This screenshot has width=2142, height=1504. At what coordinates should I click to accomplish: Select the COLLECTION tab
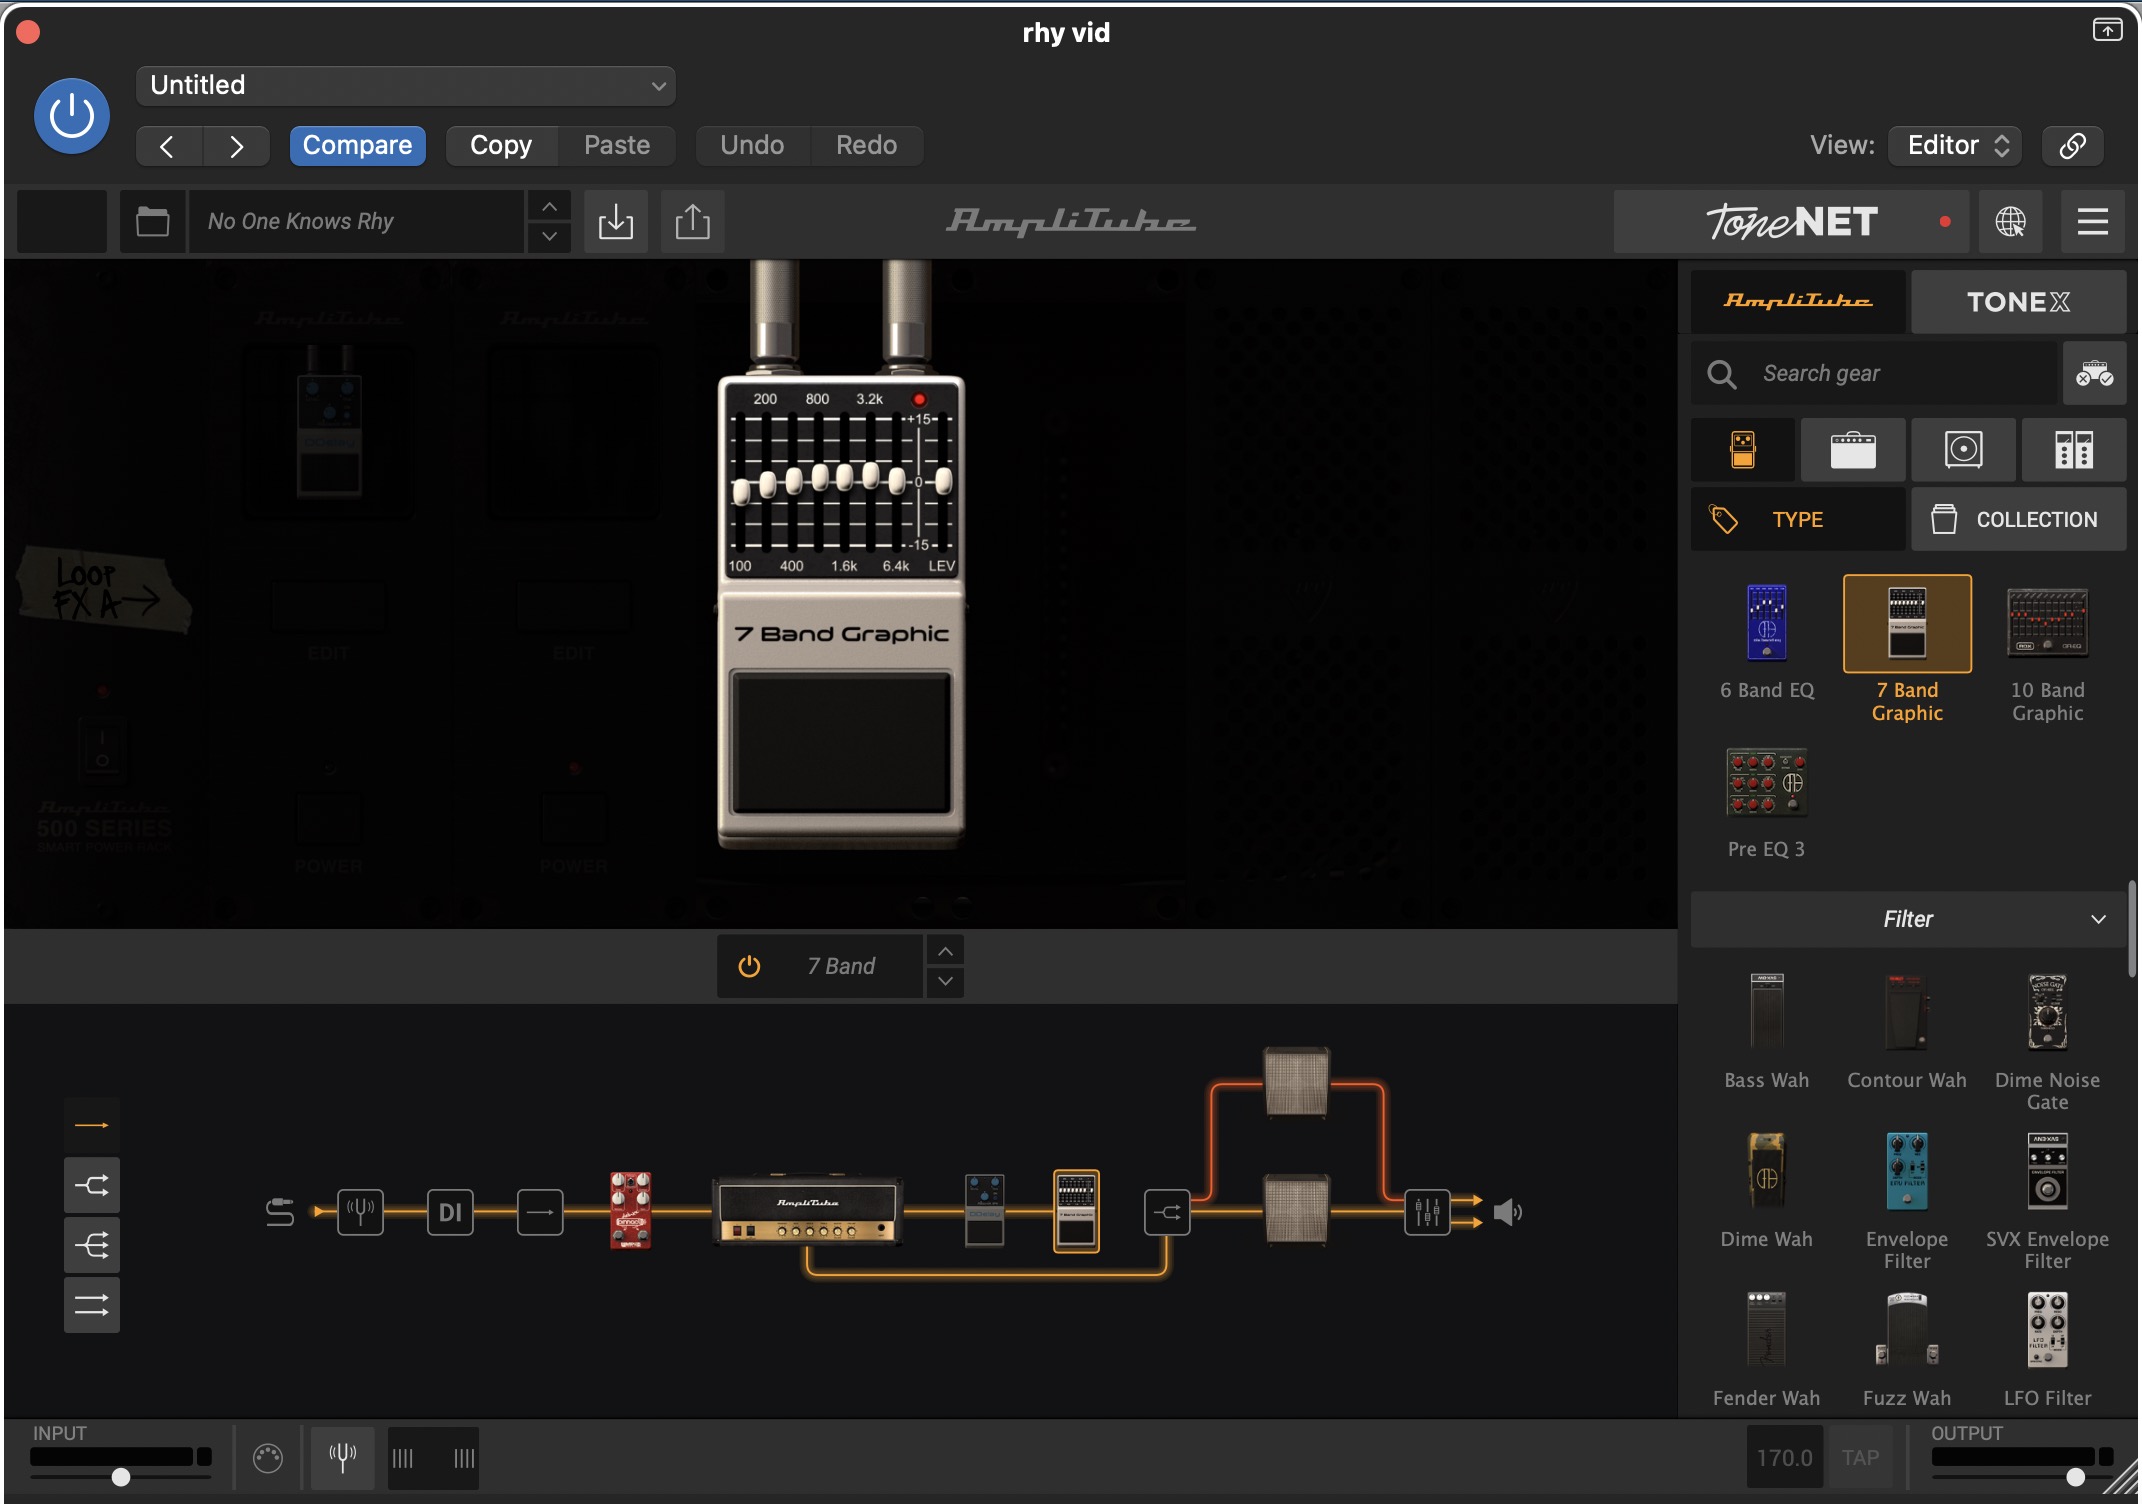point(2018,519)
